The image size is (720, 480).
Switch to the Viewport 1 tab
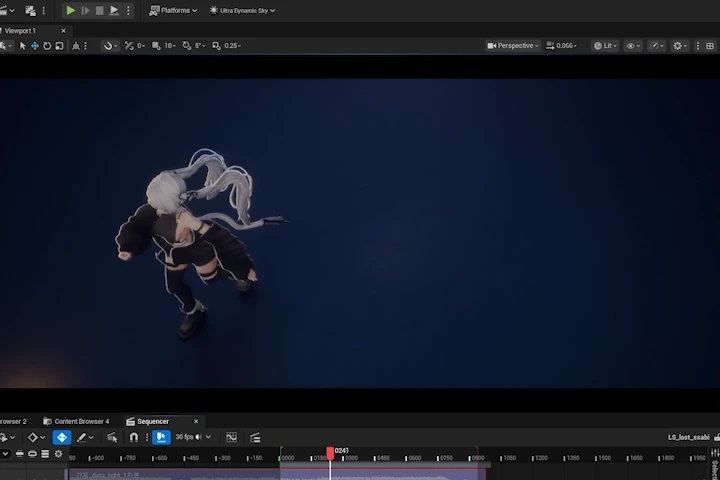(x=20, y=31)
